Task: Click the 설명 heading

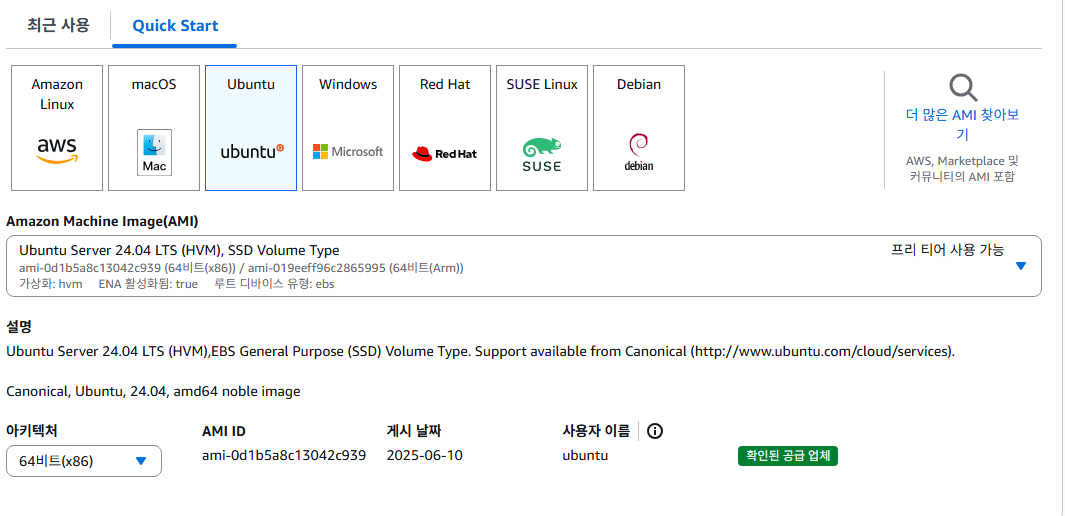Action: 19,327
